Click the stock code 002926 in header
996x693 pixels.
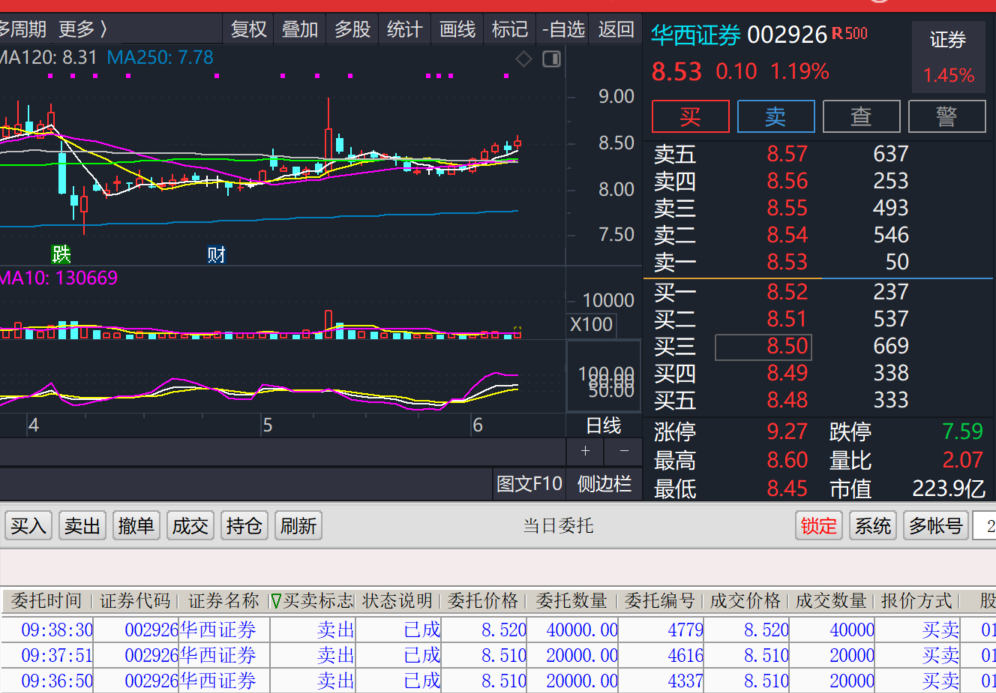coord(787,35)
